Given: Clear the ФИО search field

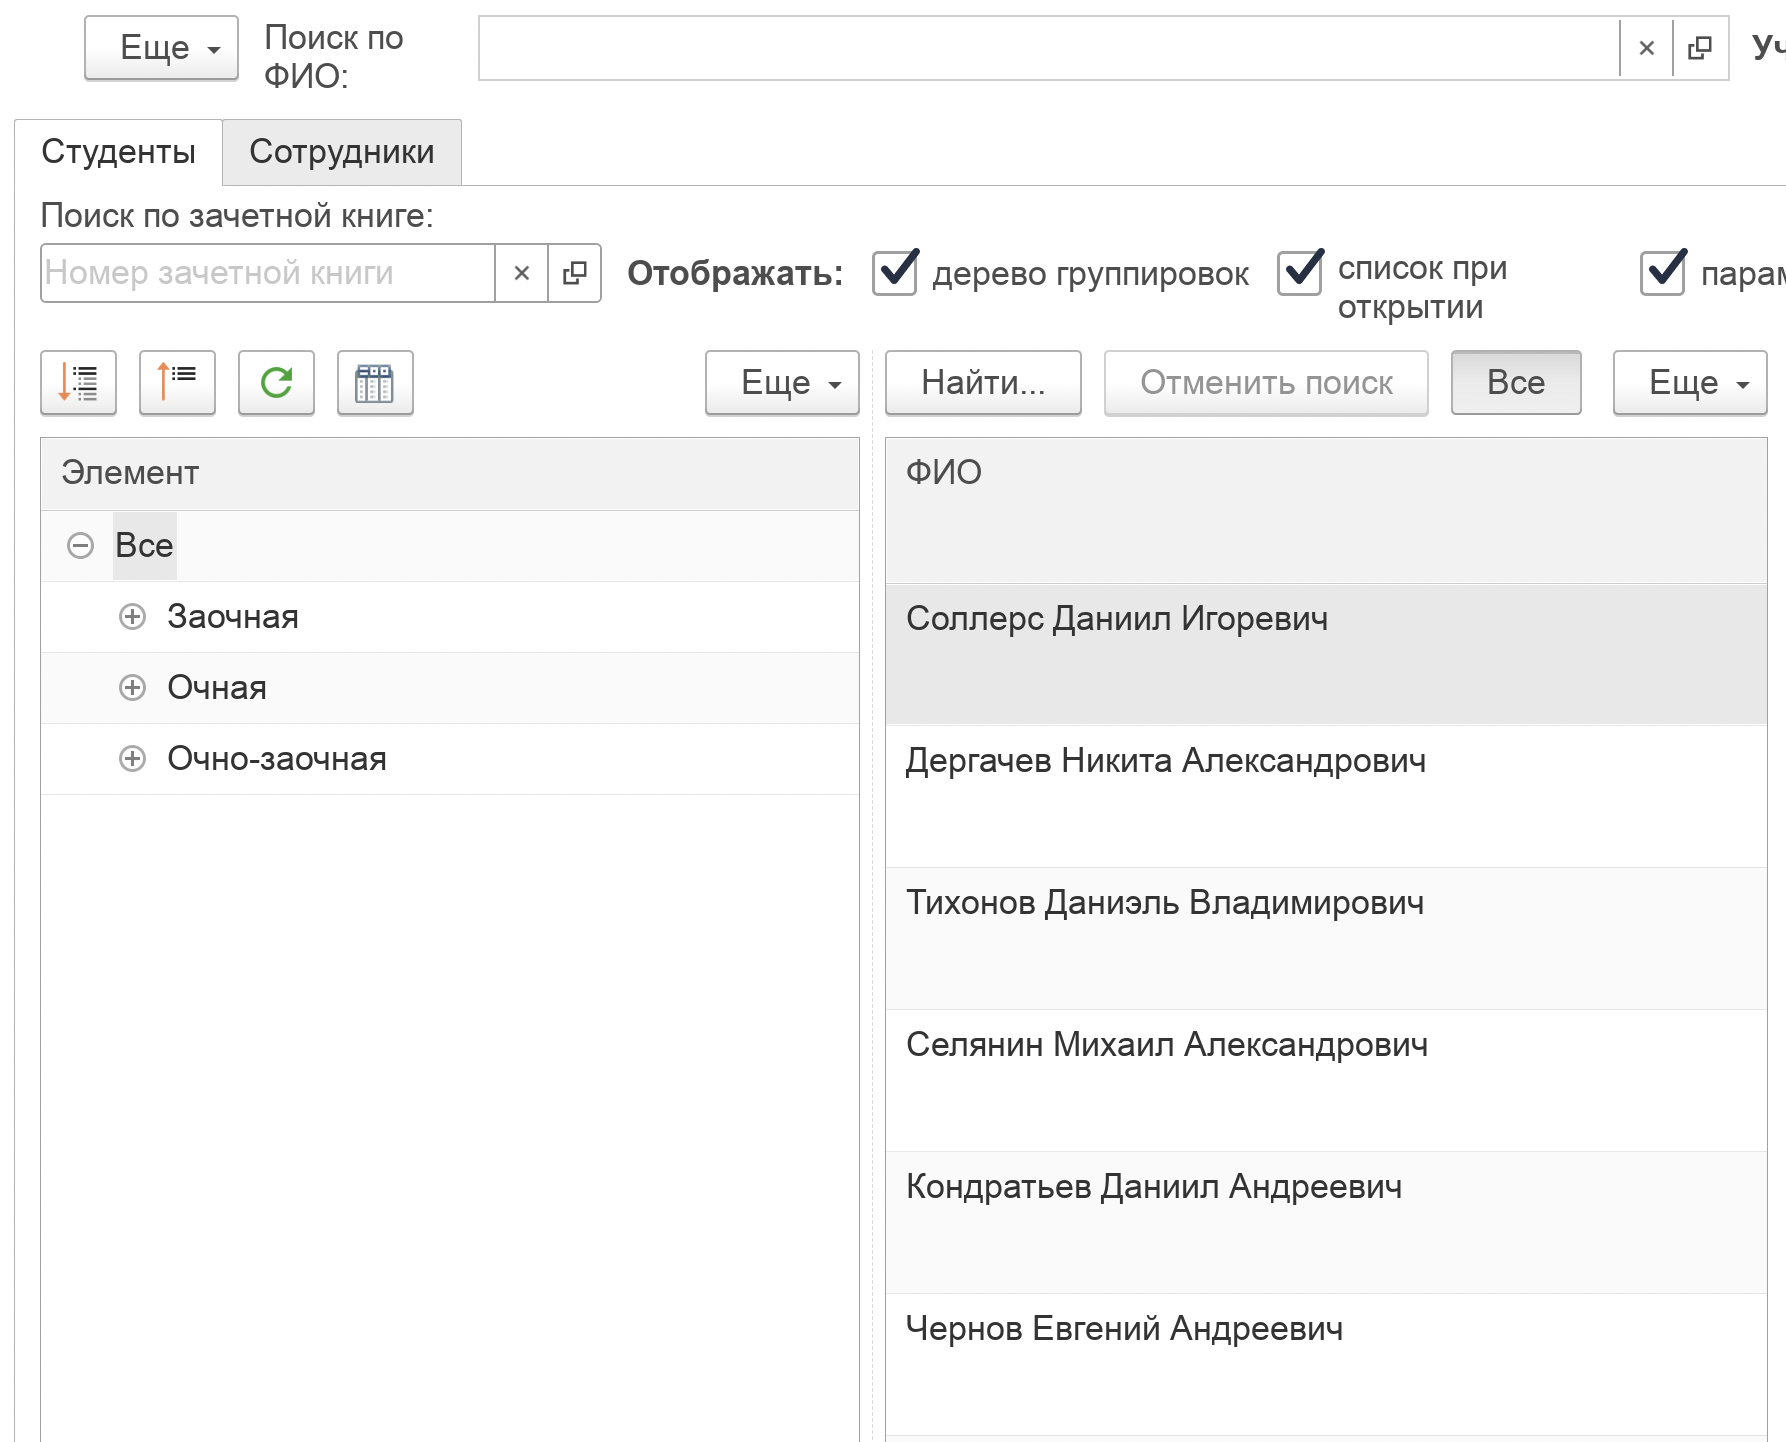Looking at the screenshot, I should [x=1646, y=48].
